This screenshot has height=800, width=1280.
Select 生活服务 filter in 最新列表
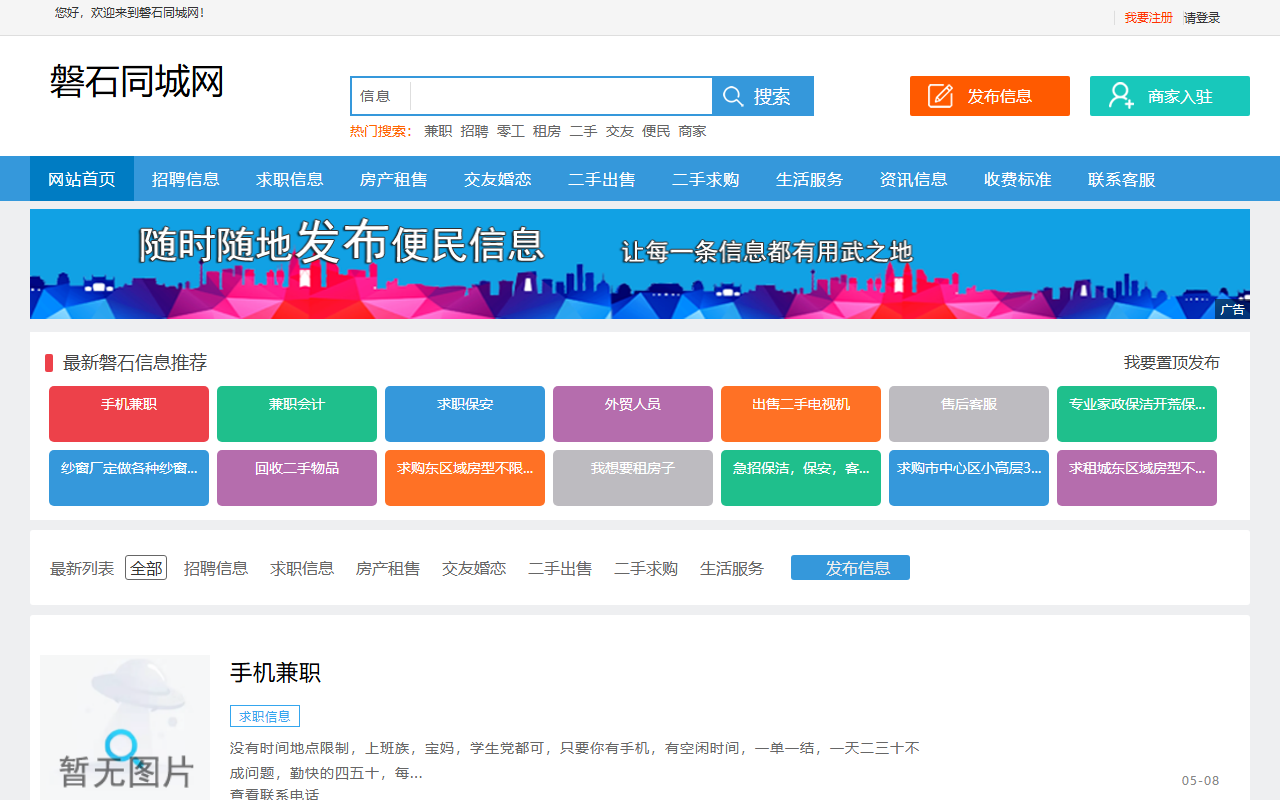coord(732,568)
